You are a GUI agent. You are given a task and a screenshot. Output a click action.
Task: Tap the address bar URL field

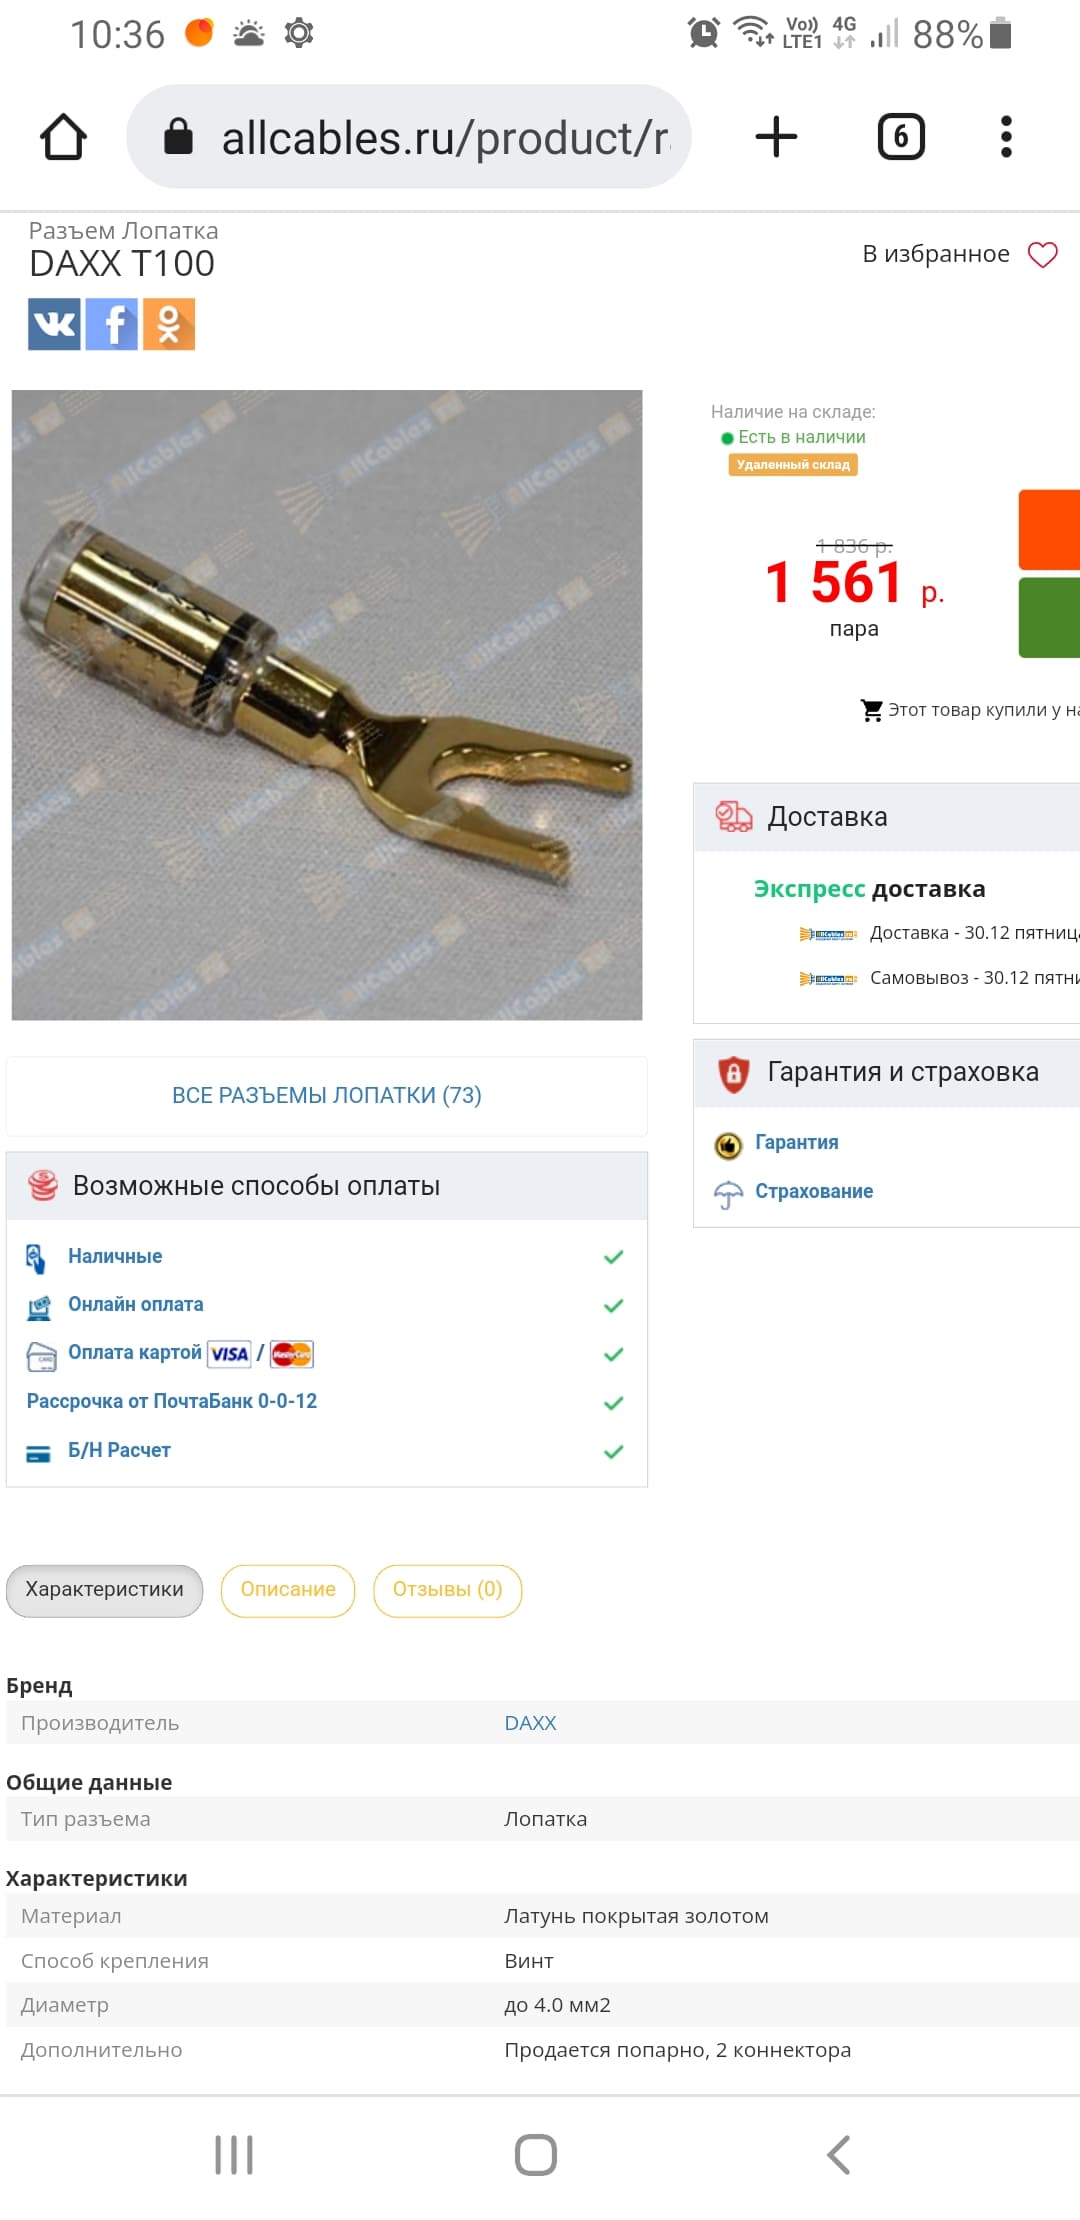pos(409,137)
